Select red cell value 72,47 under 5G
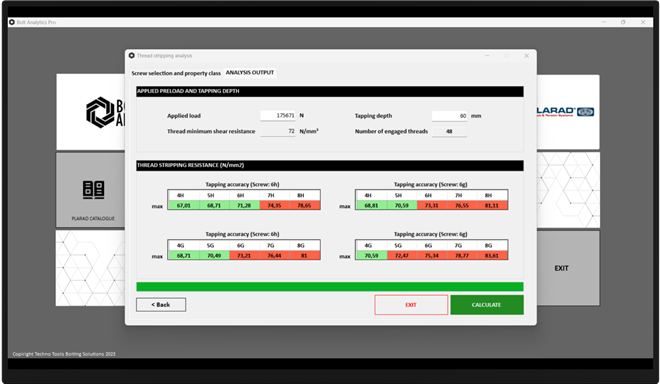Screen dimensions: 660x384 pyautogui.click(x=402, y=256)
